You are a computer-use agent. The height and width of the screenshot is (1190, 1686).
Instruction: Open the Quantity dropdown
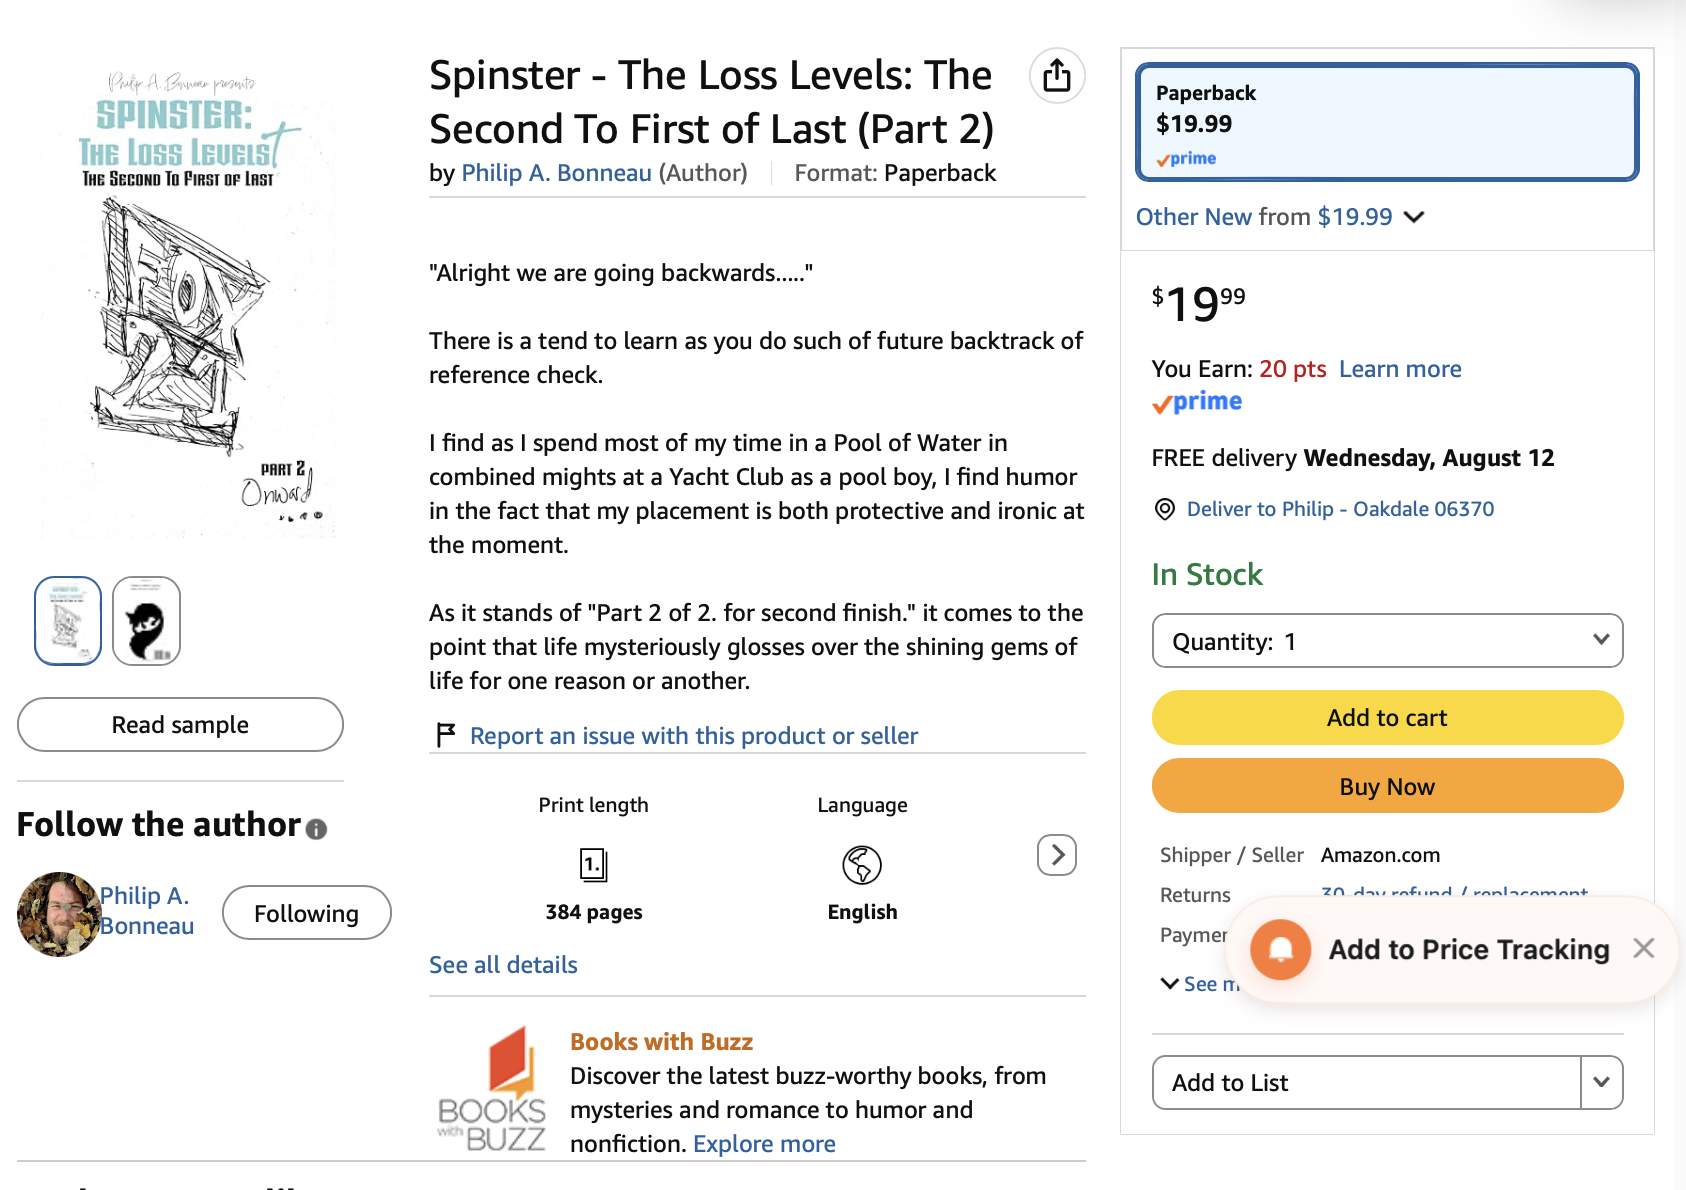(1387, 641)
